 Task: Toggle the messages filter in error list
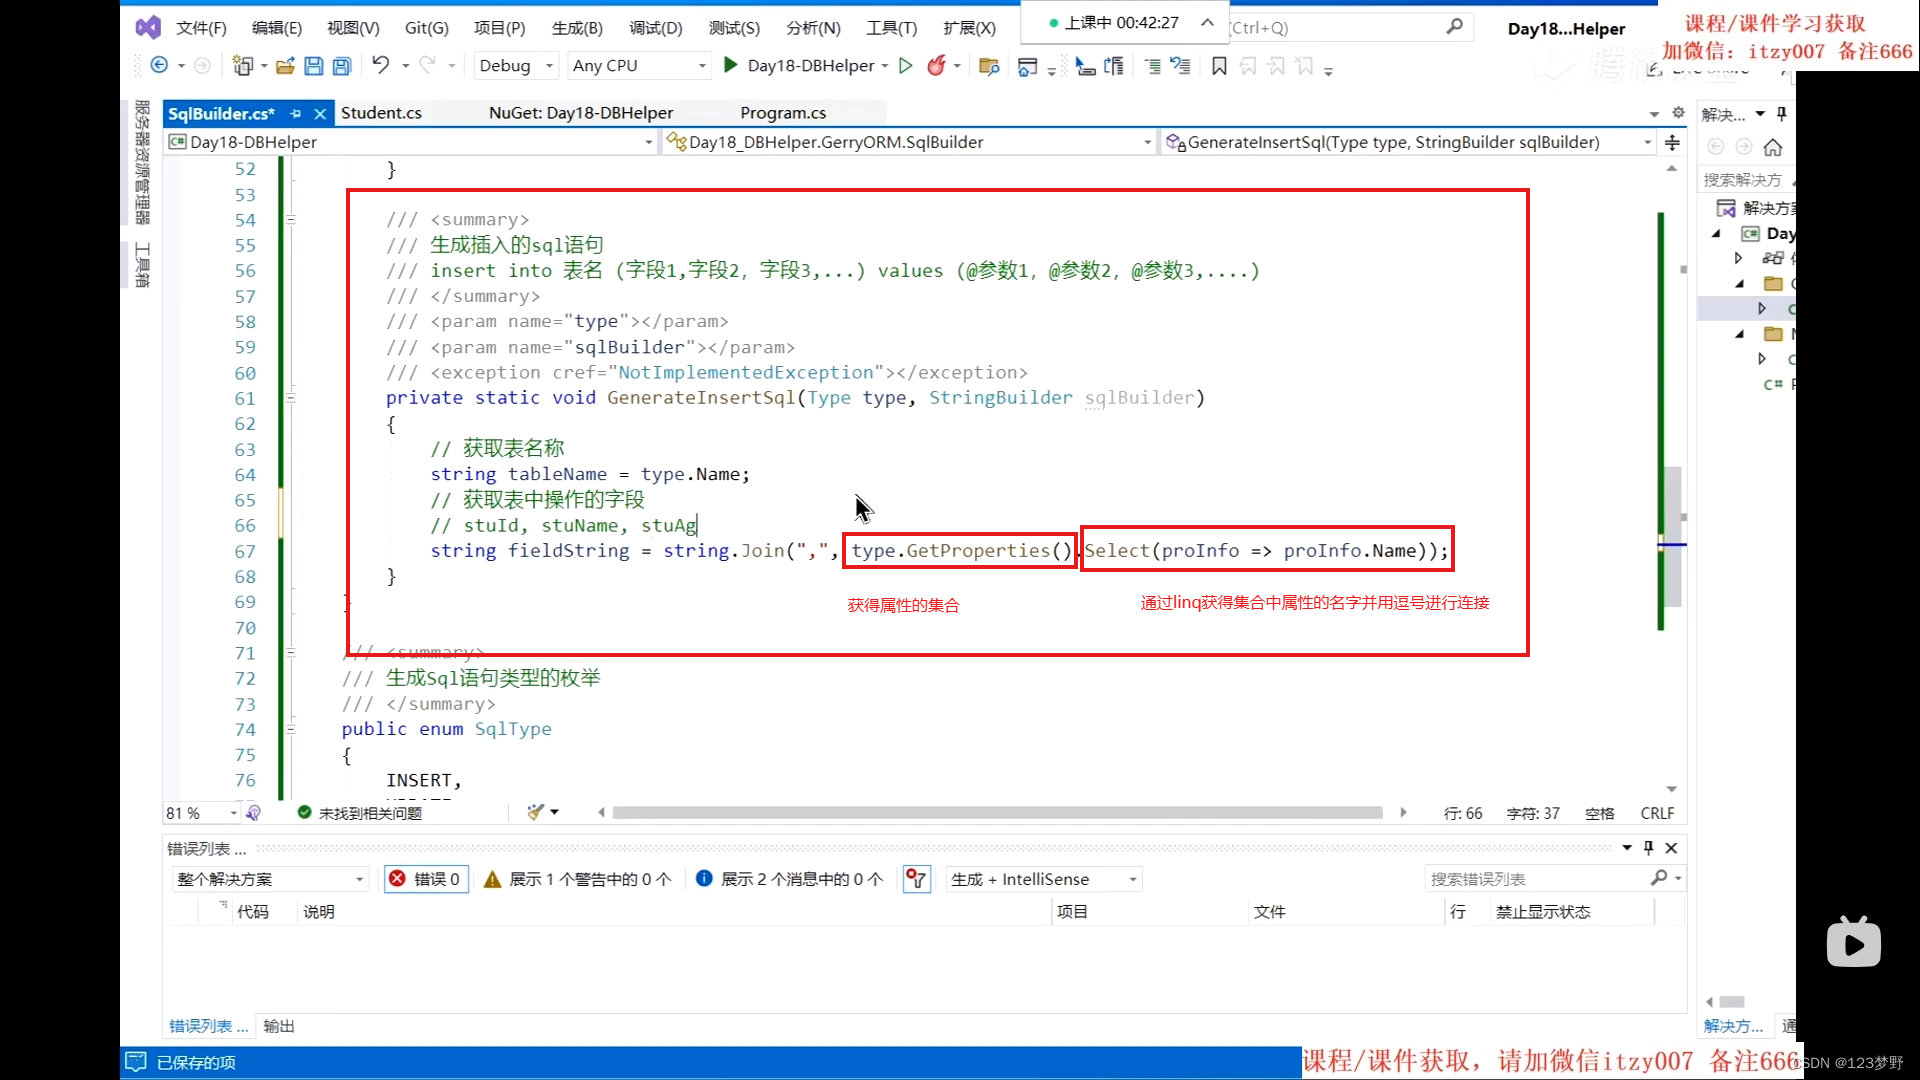click(790, 879)
